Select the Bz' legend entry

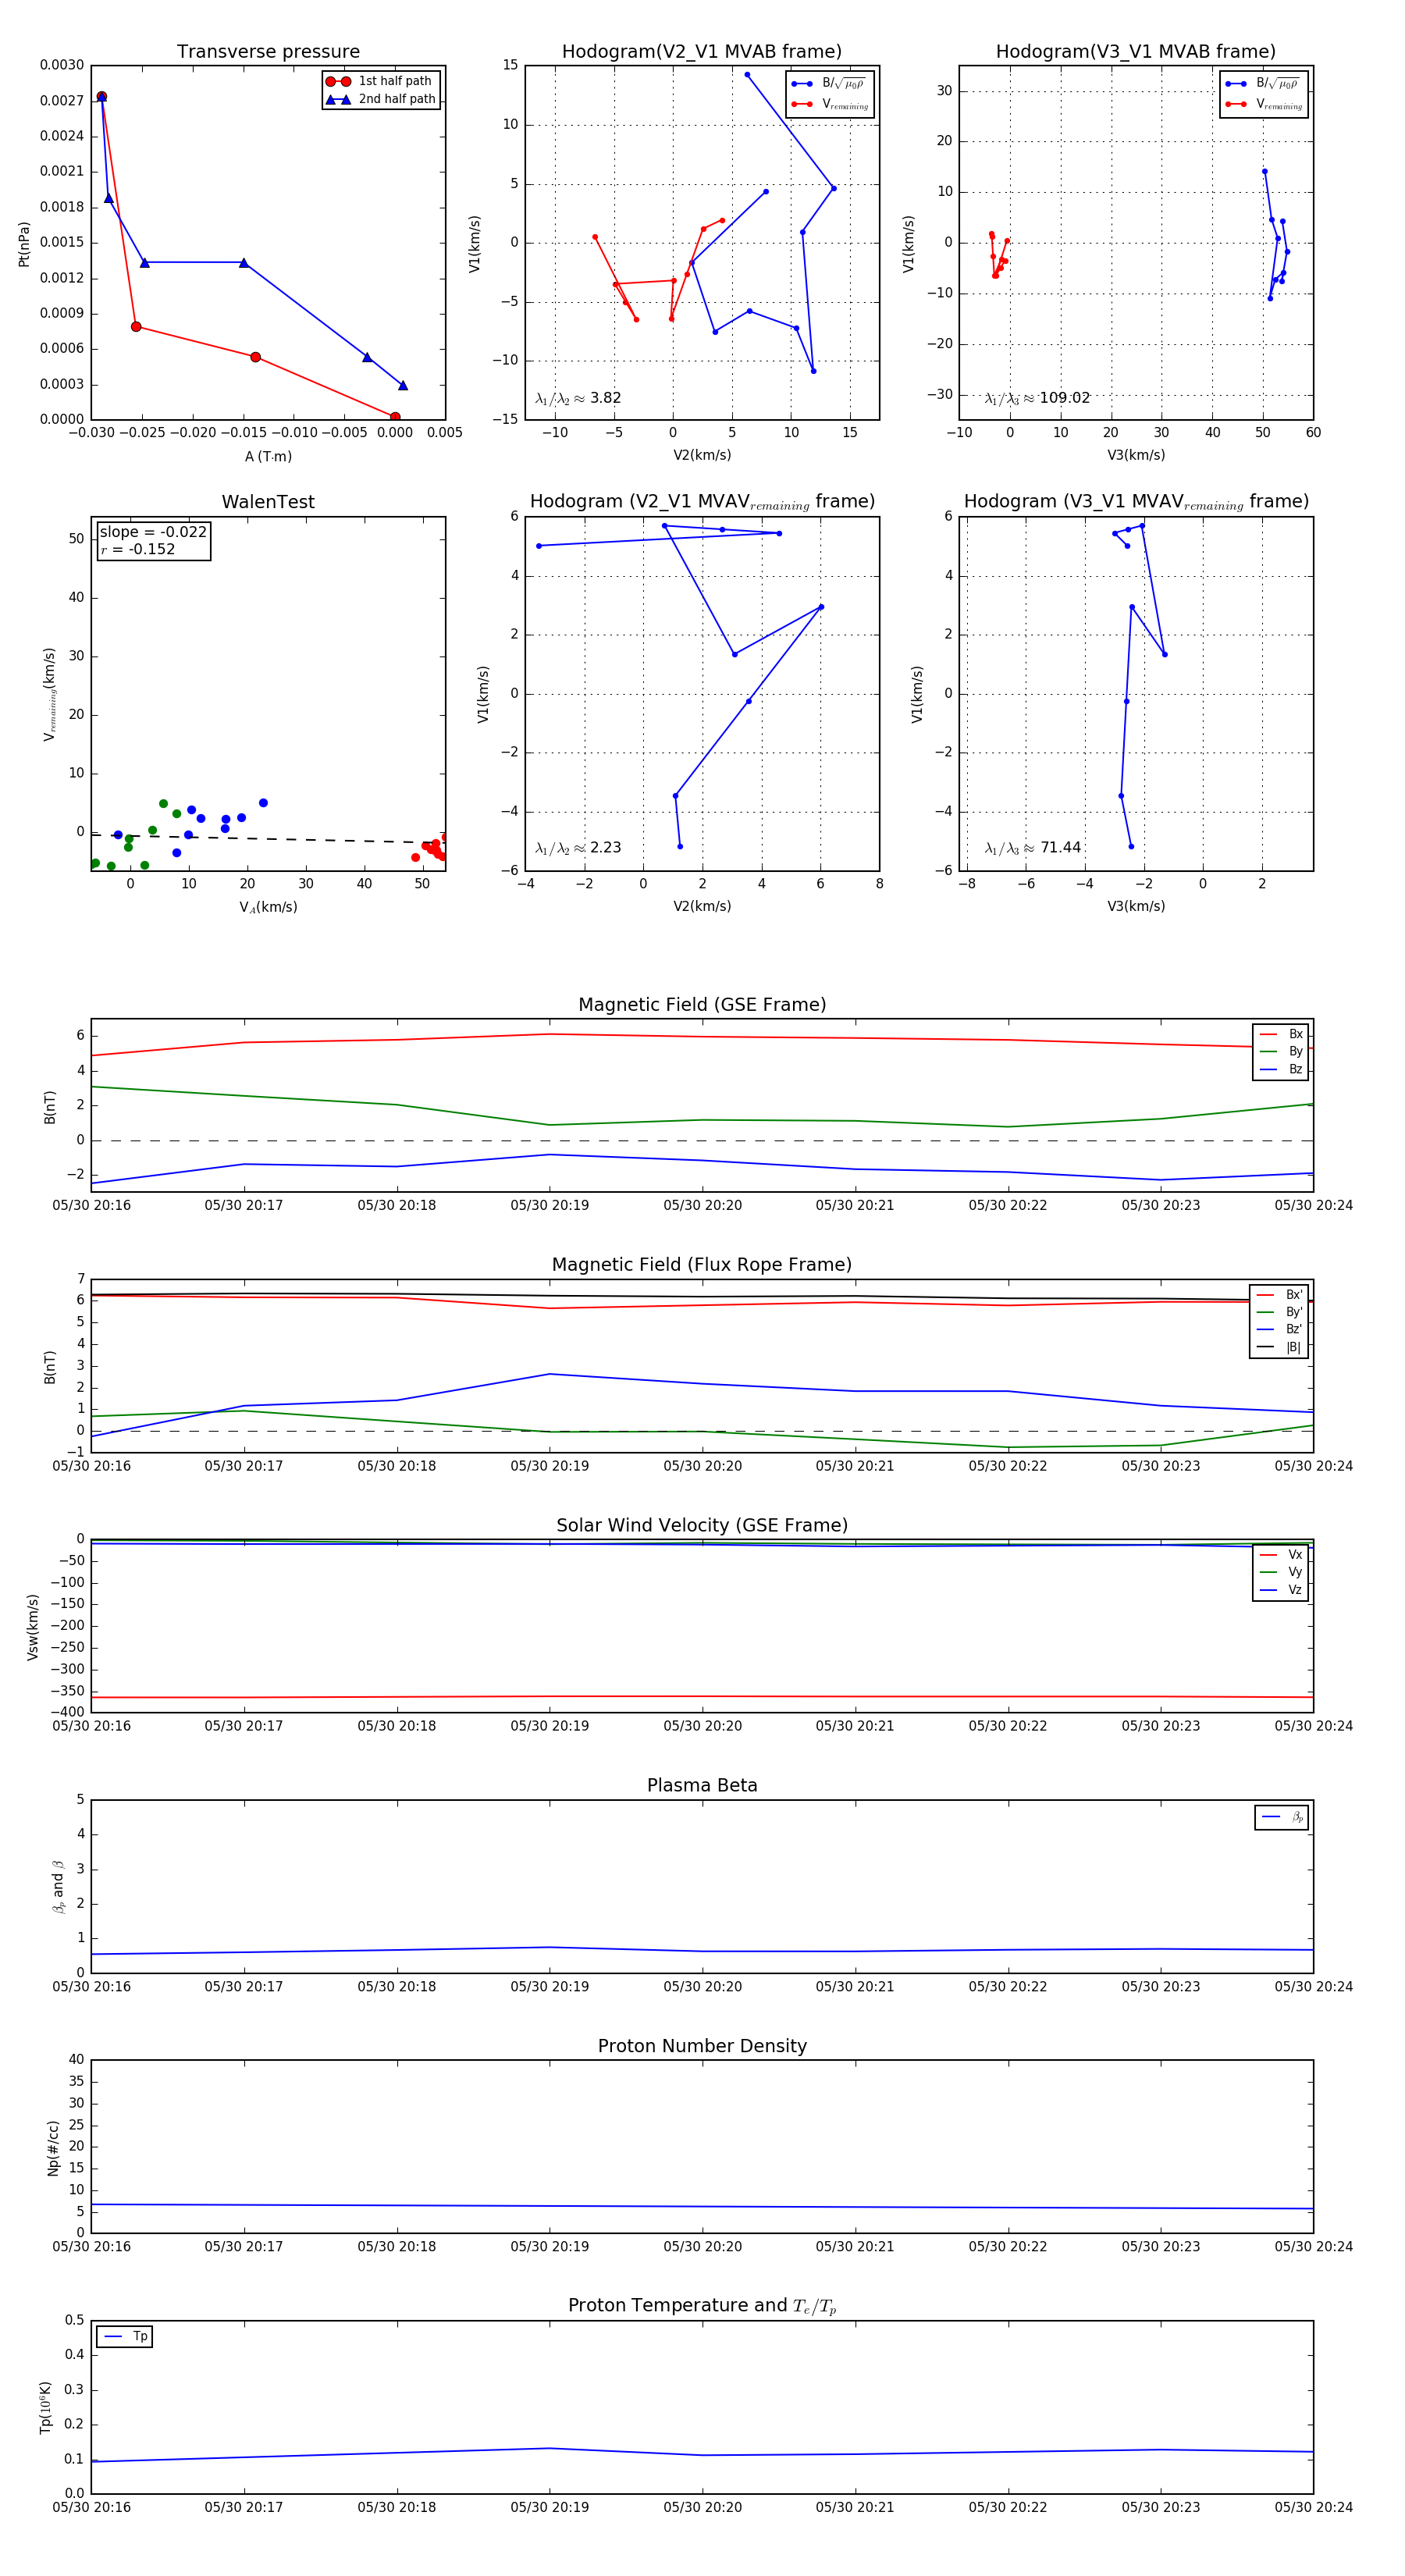(1279, 1329)
